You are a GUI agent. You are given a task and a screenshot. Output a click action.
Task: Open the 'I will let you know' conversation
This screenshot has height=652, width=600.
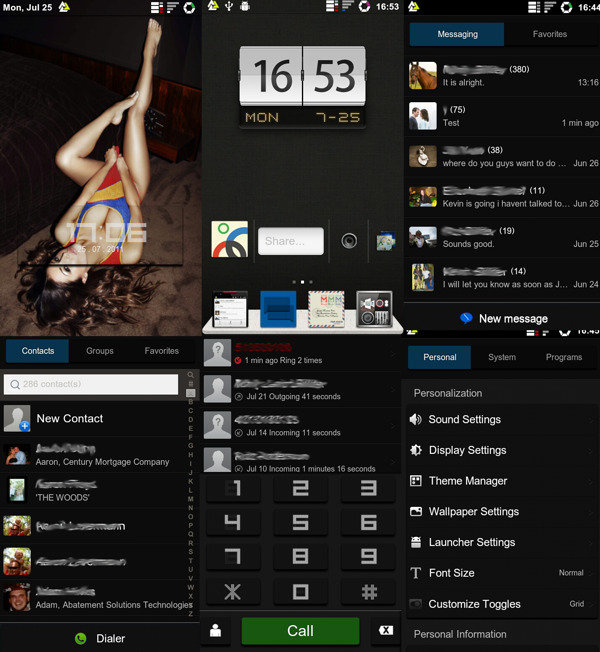[x=502, y=277]
